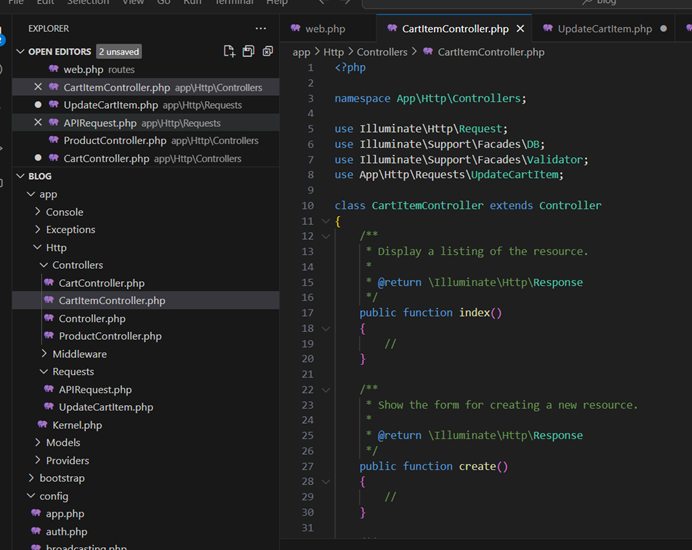The image size is (692, 550).
Task: Expand the Models folder in the tree
Action: coord(62,443)
